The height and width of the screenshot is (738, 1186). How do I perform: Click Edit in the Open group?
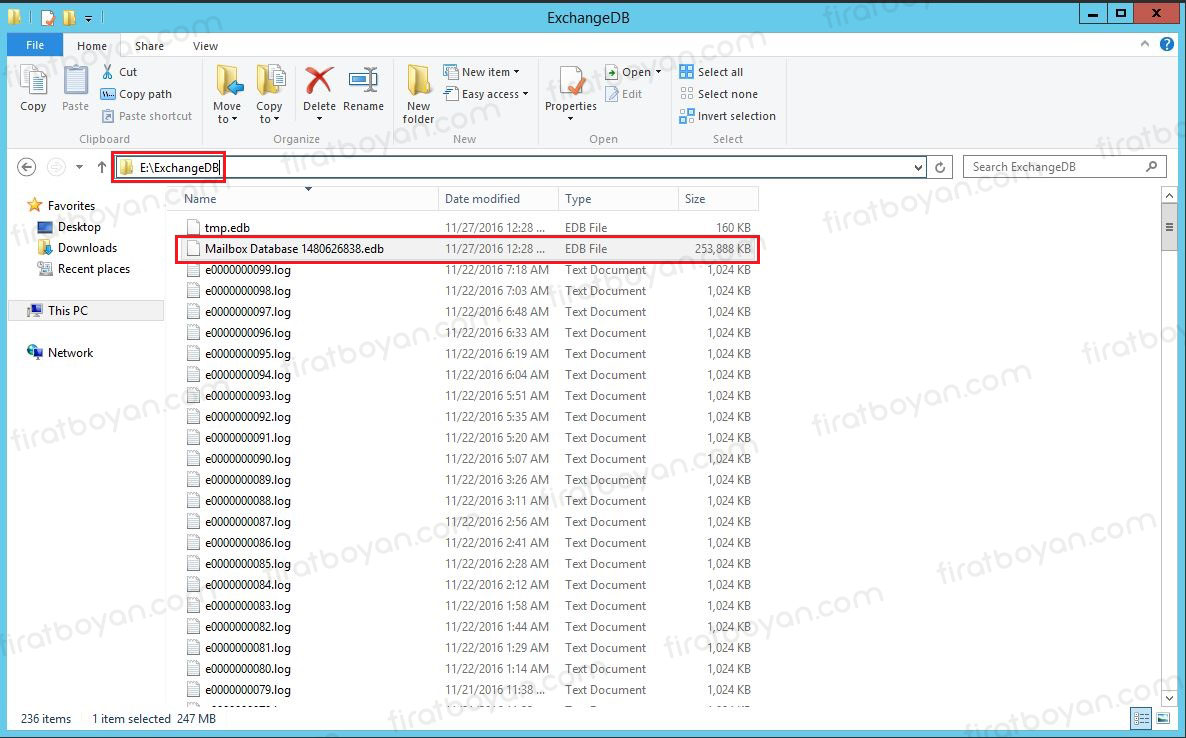[x=624, y=94]
